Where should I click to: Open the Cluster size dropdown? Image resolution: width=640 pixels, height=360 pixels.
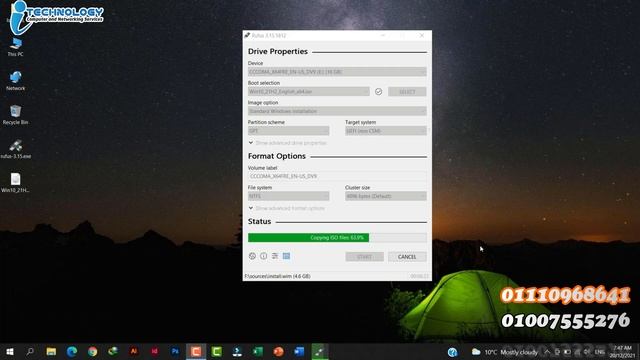[386, 196]
